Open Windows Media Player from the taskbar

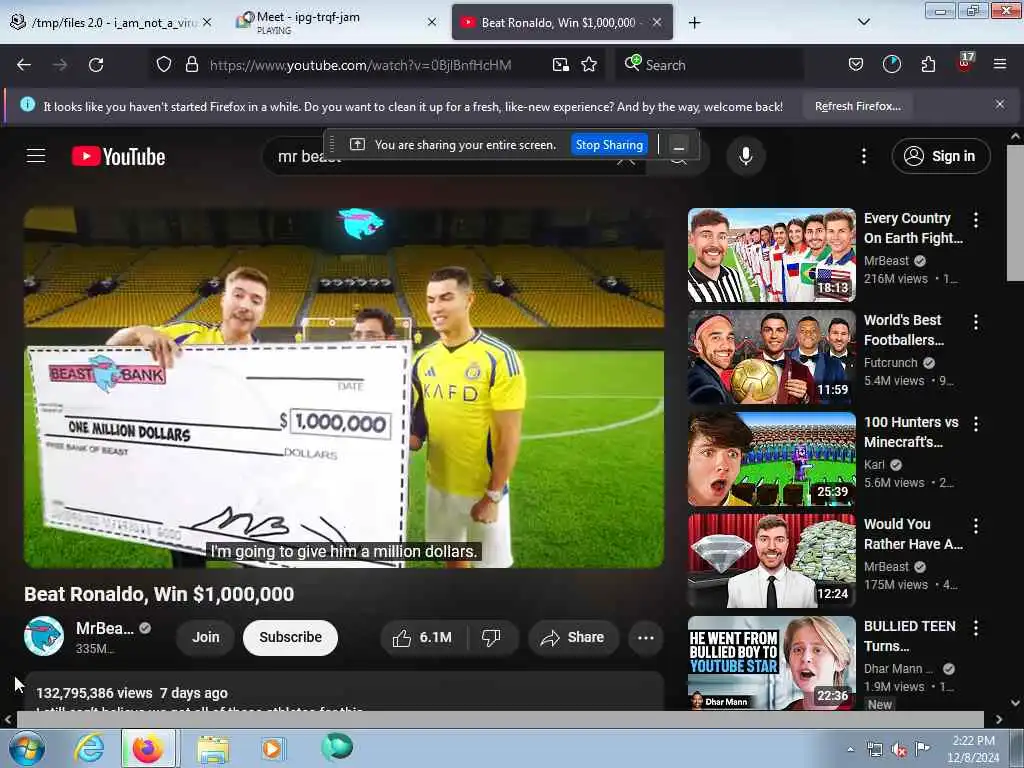[x=272, y=748]
